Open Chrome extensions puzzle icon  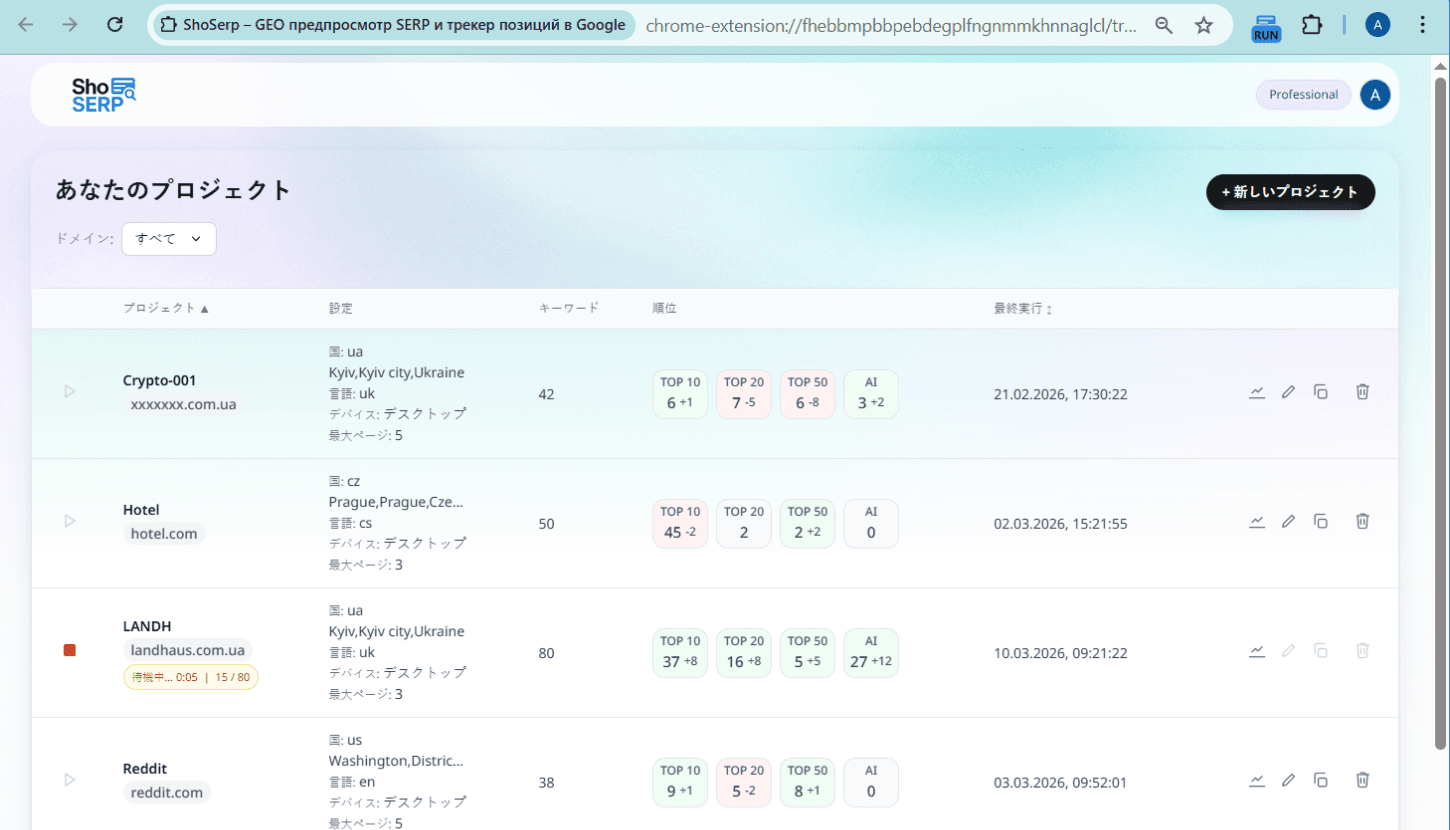[1312, 26]
